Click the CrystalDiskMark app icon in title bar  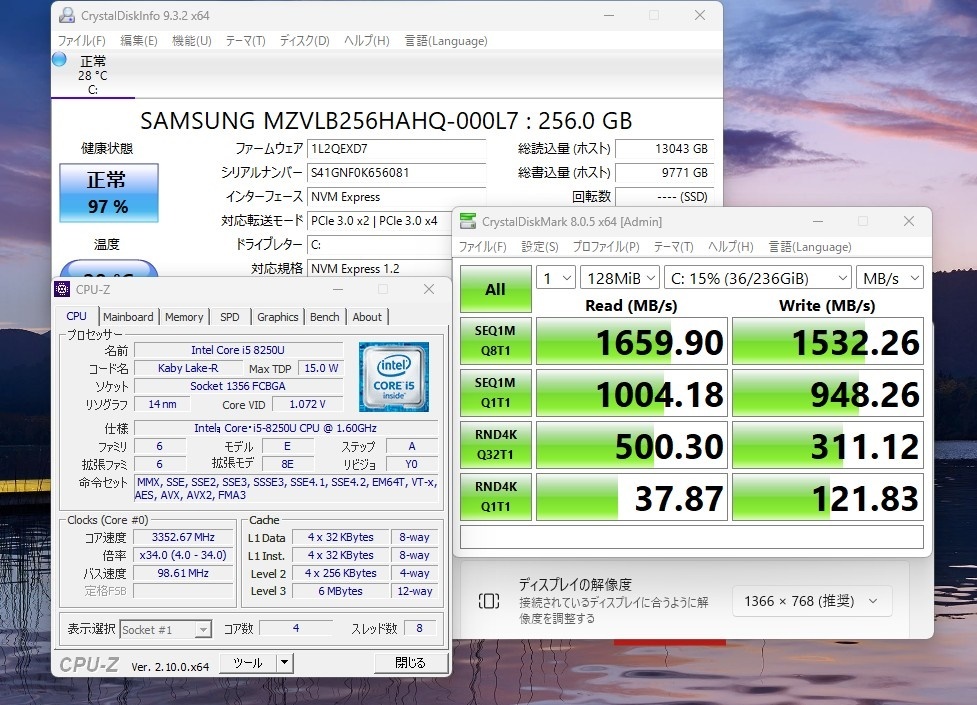tap(468, 221)
